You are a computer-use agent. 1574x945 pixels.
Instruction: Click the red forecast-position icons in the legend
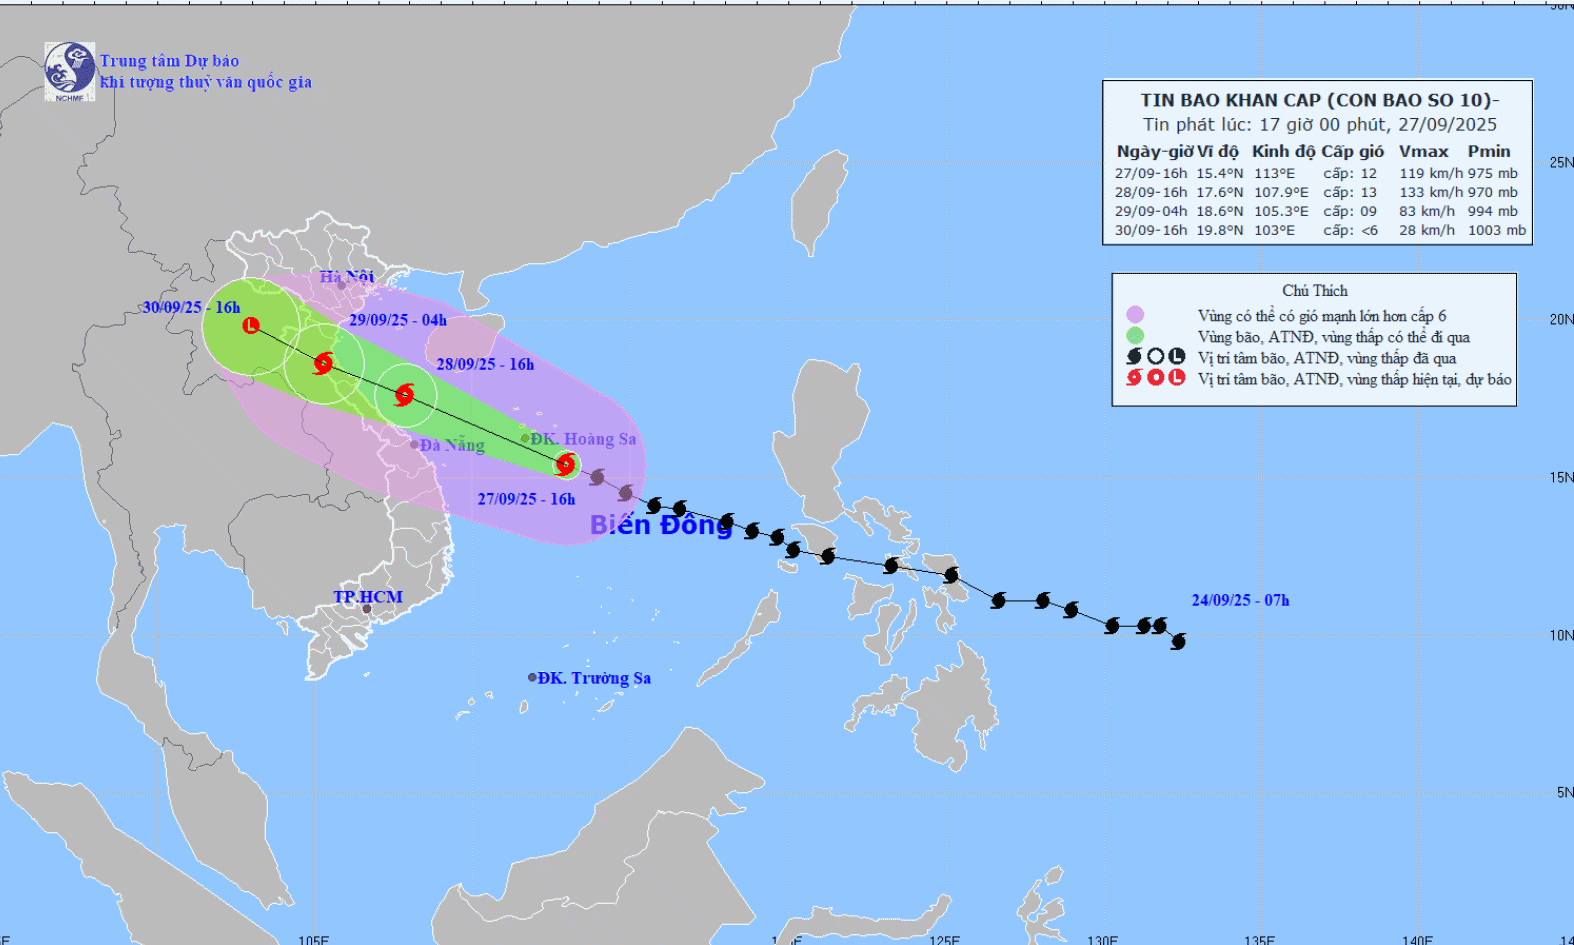1155,378
